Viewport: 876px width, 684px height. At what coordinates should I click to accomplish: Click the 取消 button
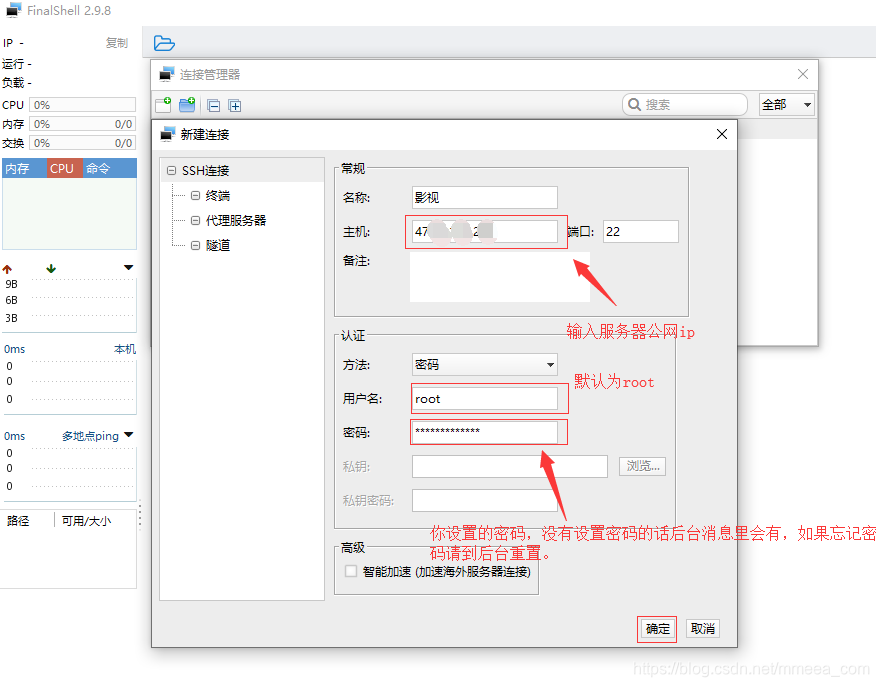(702, 629)
